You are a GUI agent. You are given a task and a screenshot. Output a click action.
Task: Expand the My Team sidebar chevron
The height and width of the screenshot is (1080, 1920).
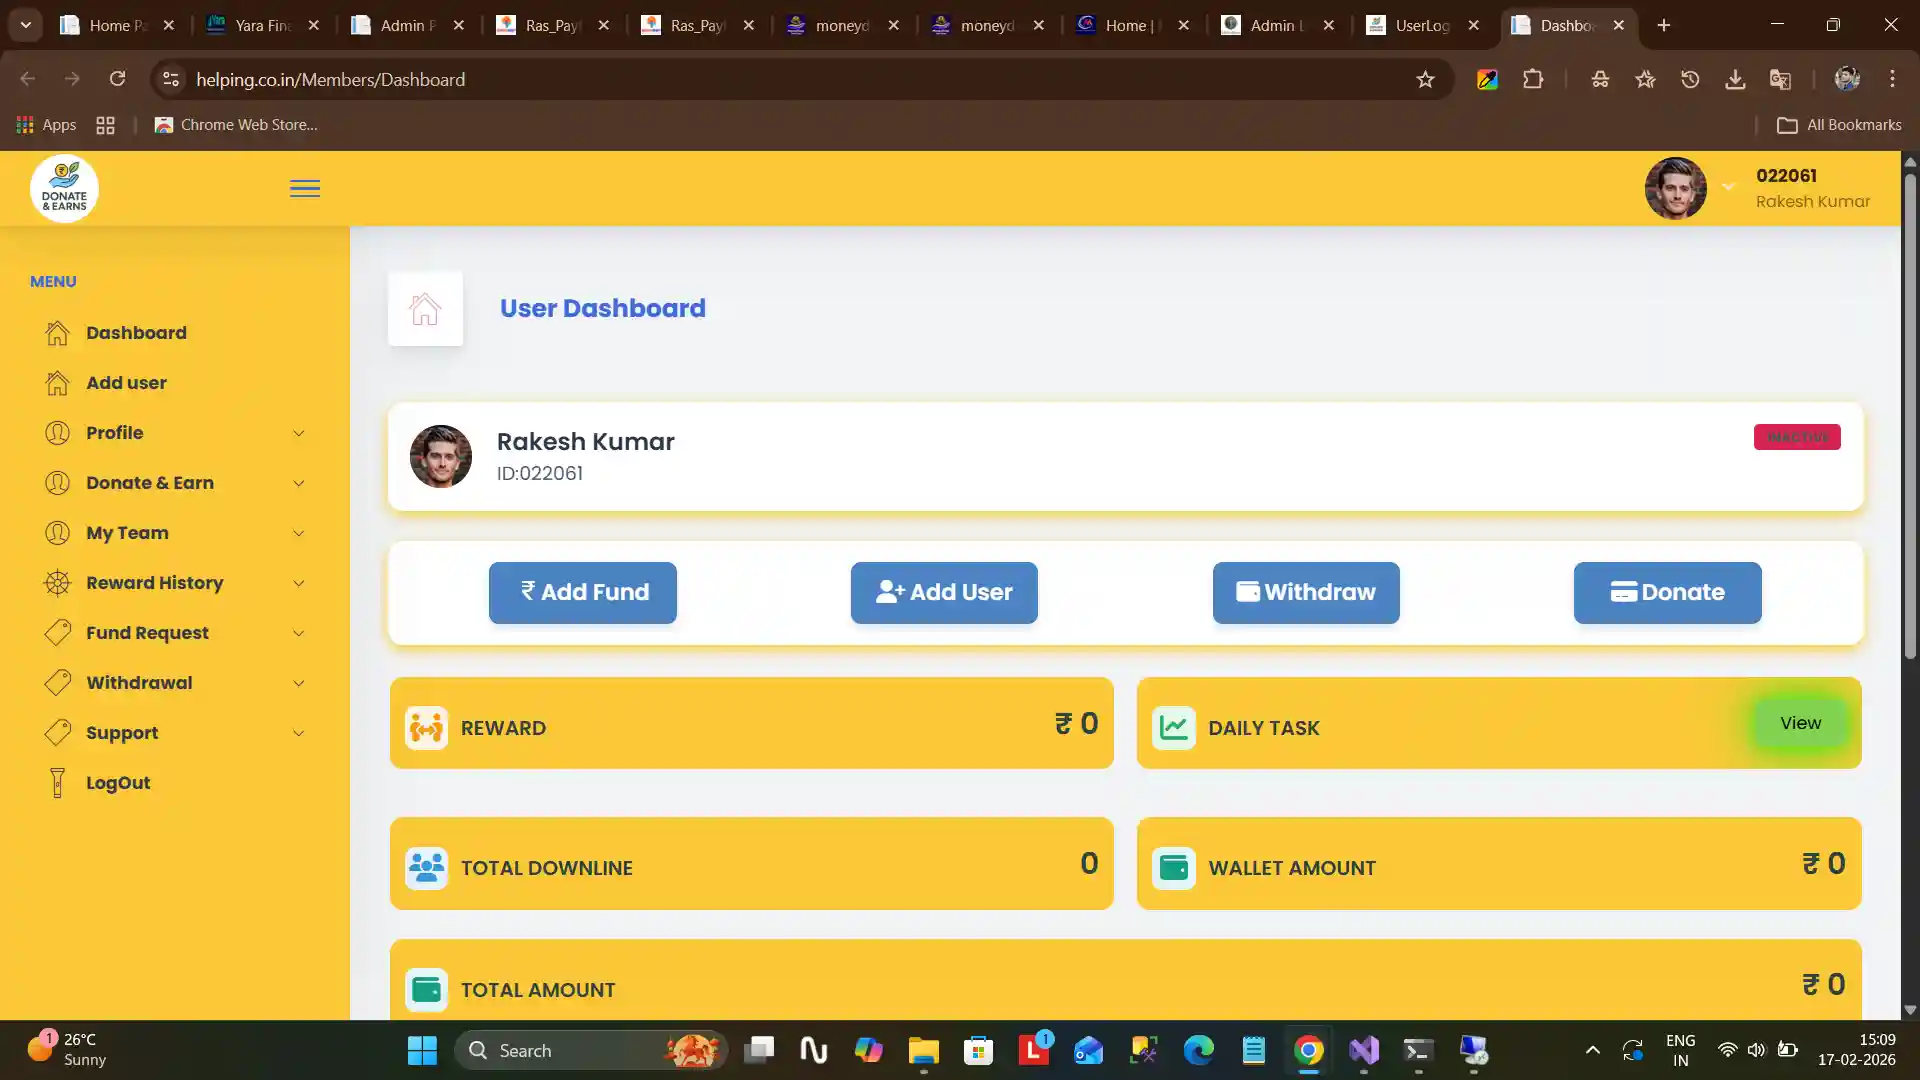click(x=298, y=533)
